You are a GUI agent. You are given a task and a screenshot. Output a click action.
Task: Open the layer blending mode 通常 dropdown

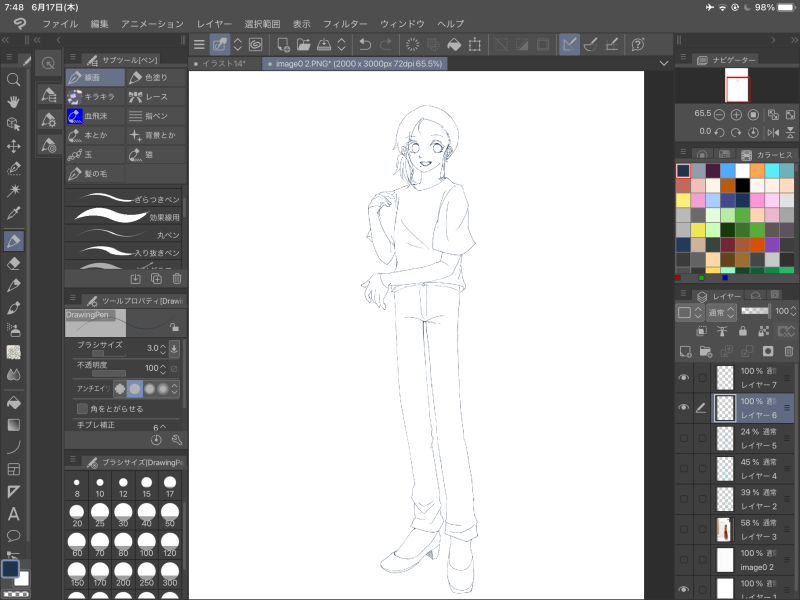pos(720,312)
